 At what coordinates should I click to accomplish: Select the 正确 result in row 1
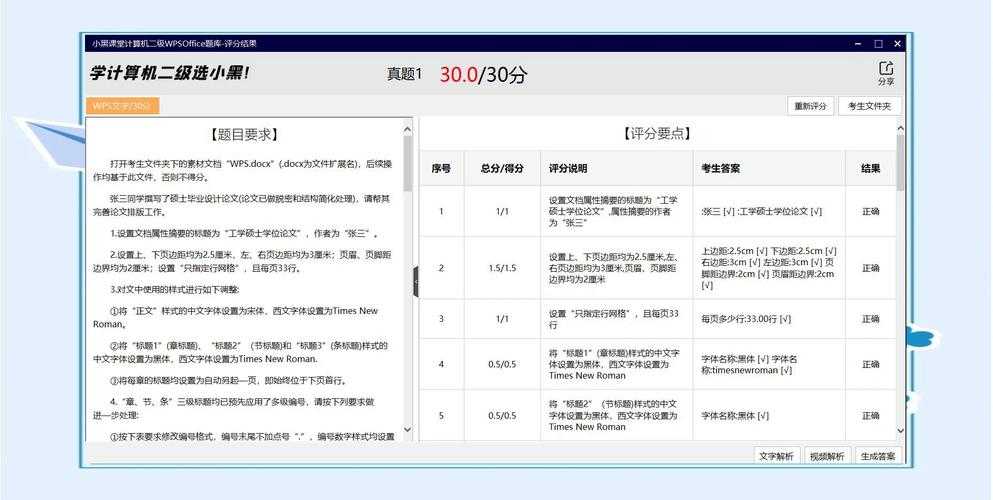pyautogui.click(x=871, y=211)
